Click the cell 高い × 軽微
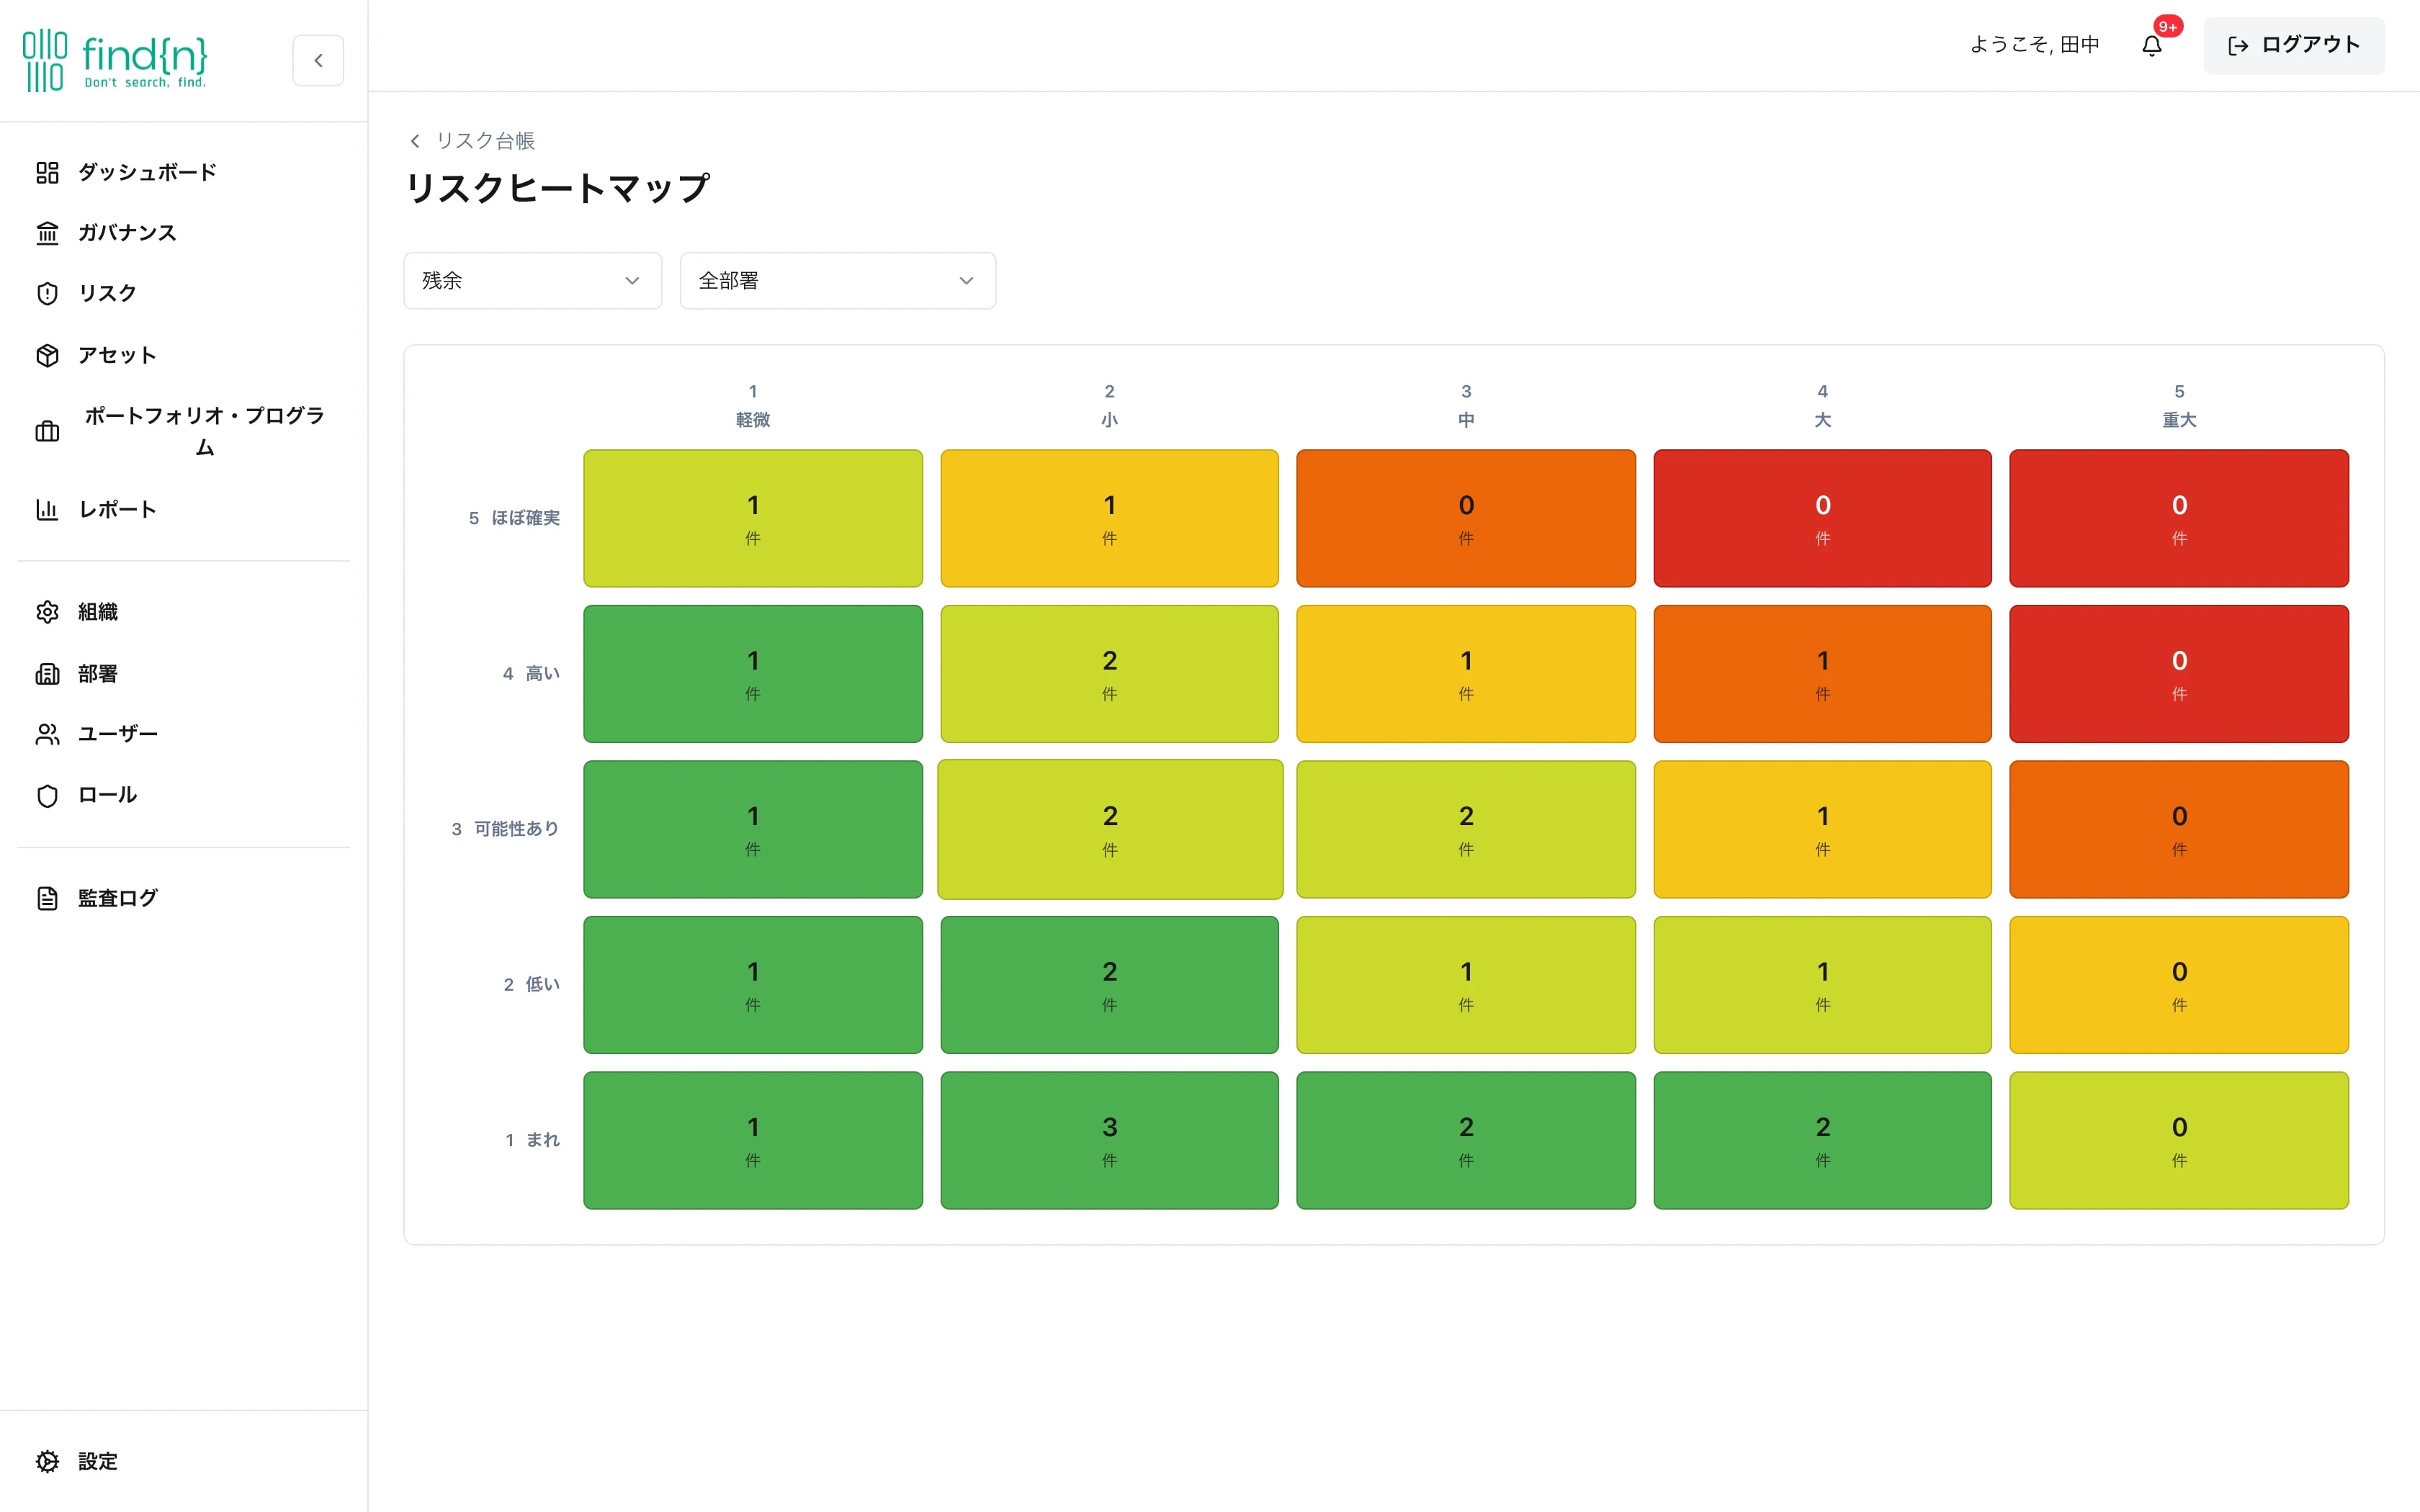This screenshot has width=2420, height=1512. 753,674
